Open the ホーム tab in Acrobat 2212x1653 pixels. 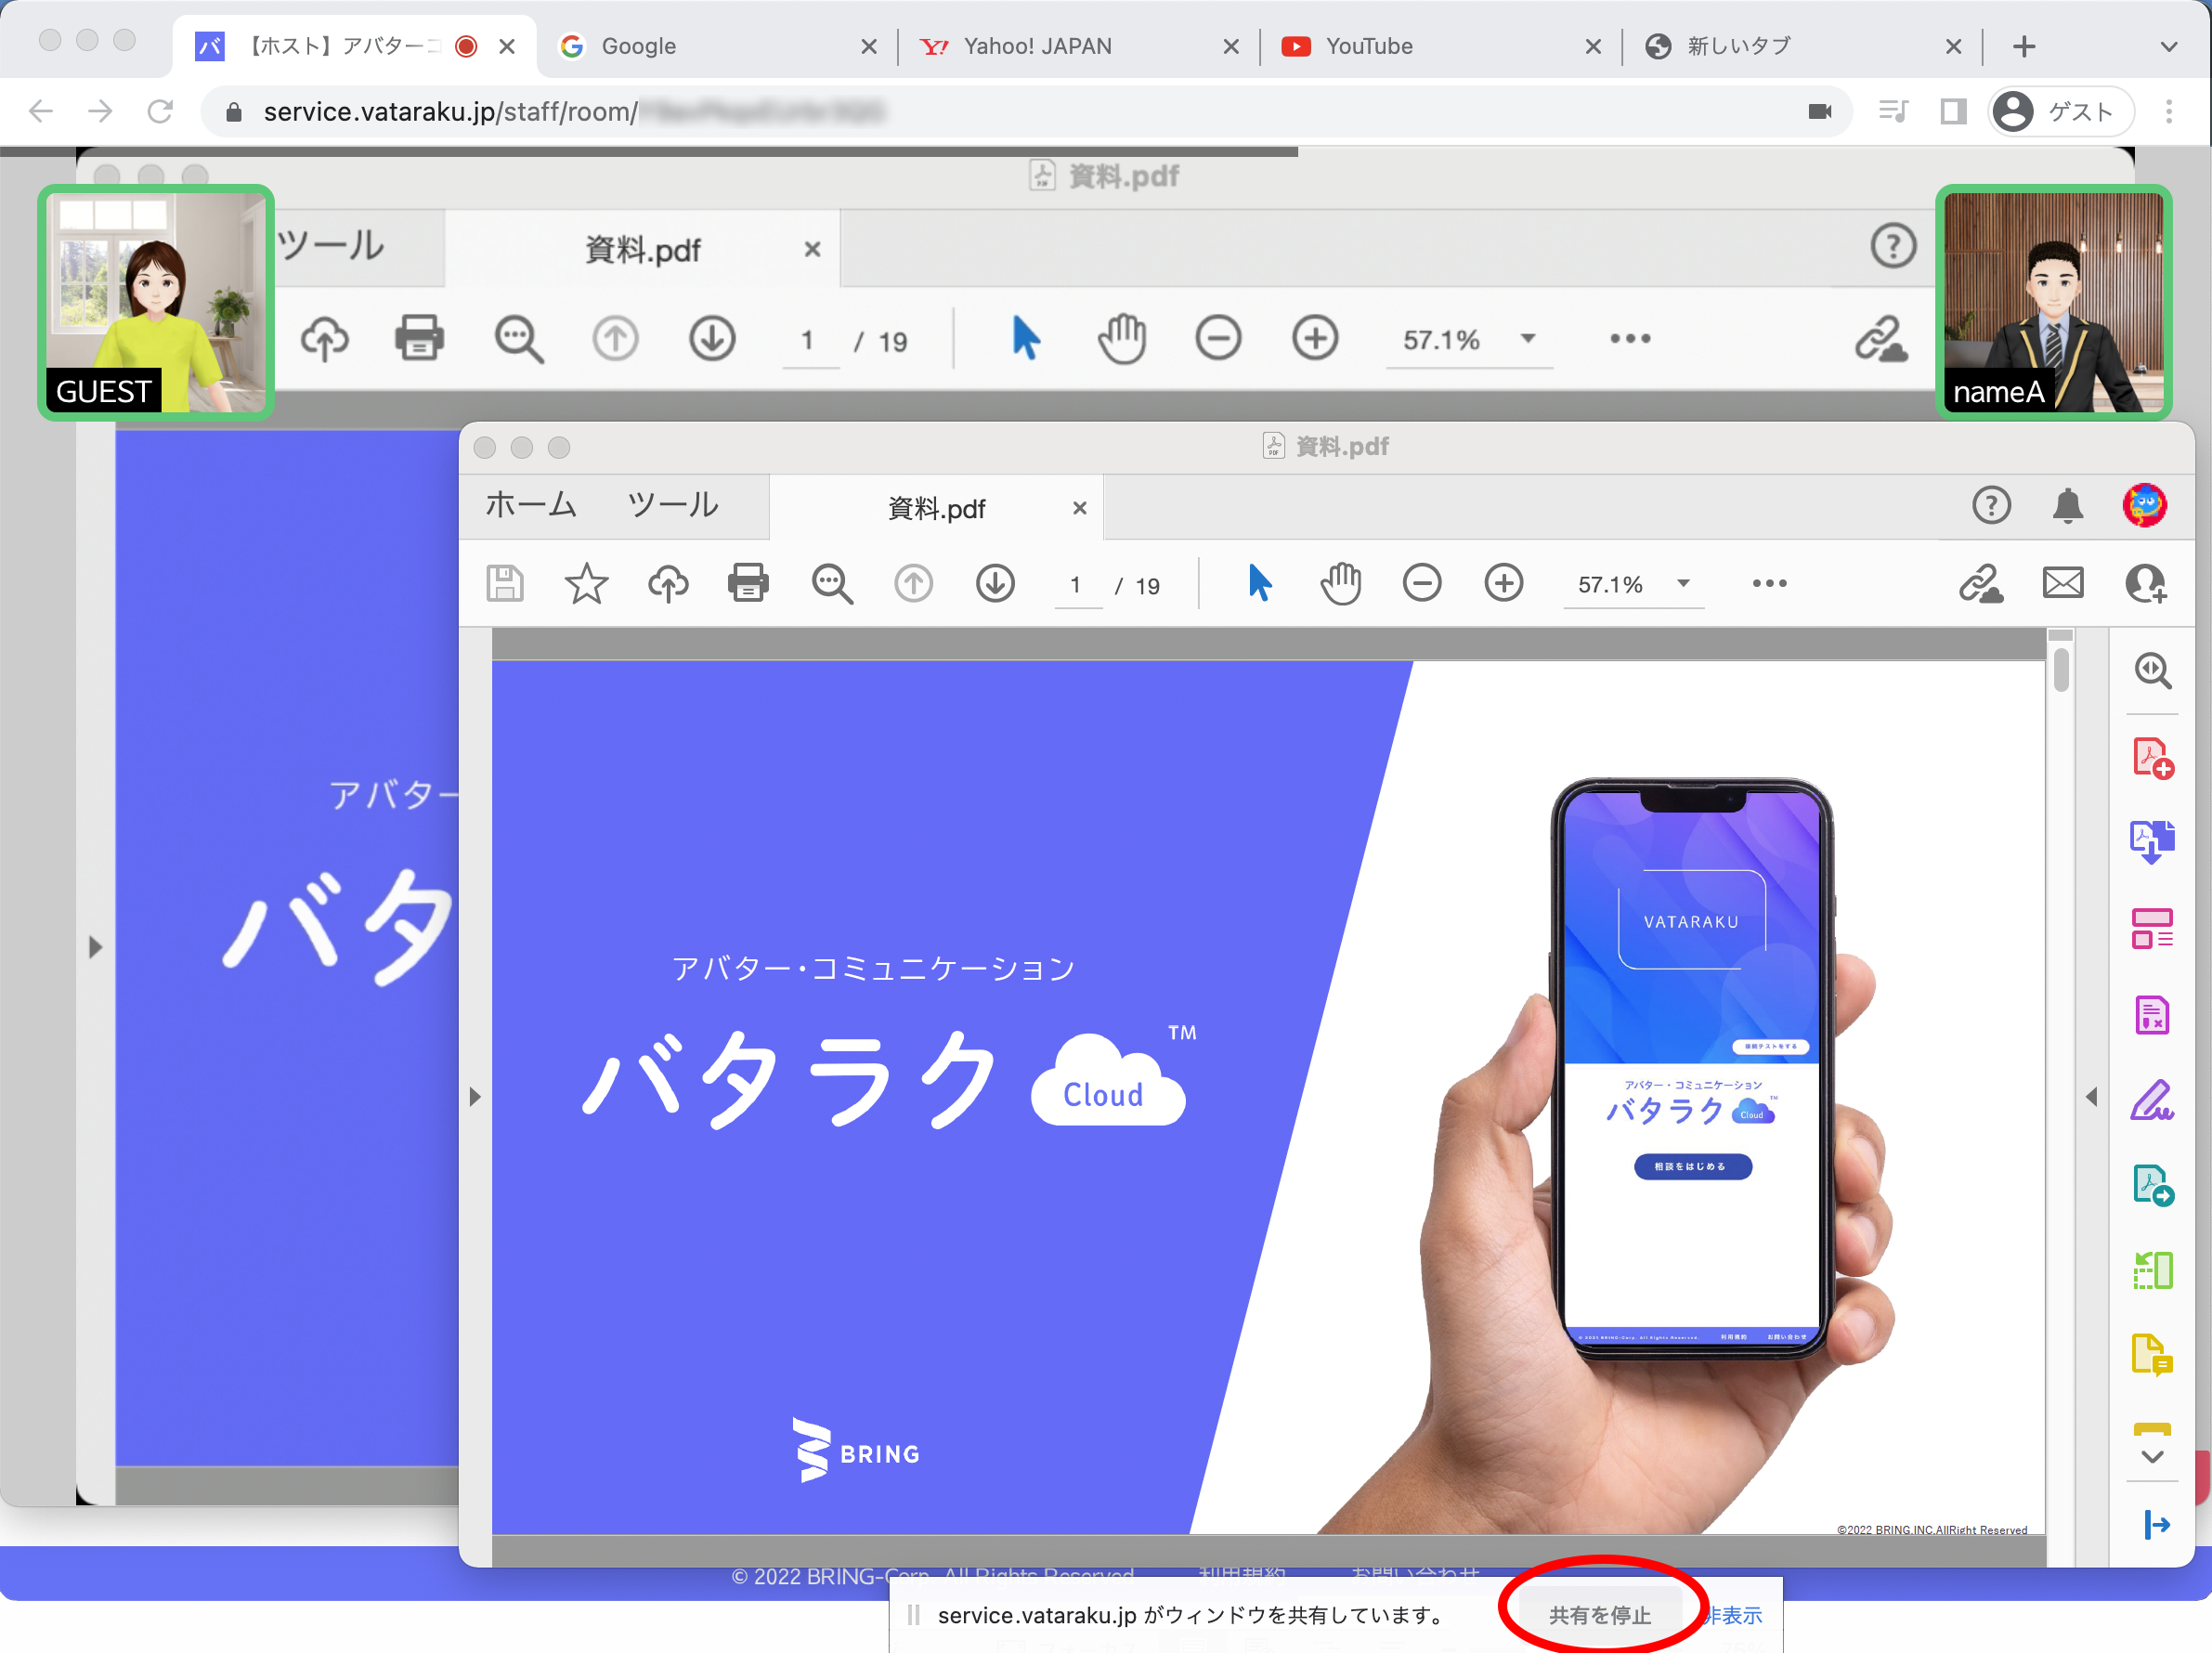click(x=531, y=505)
